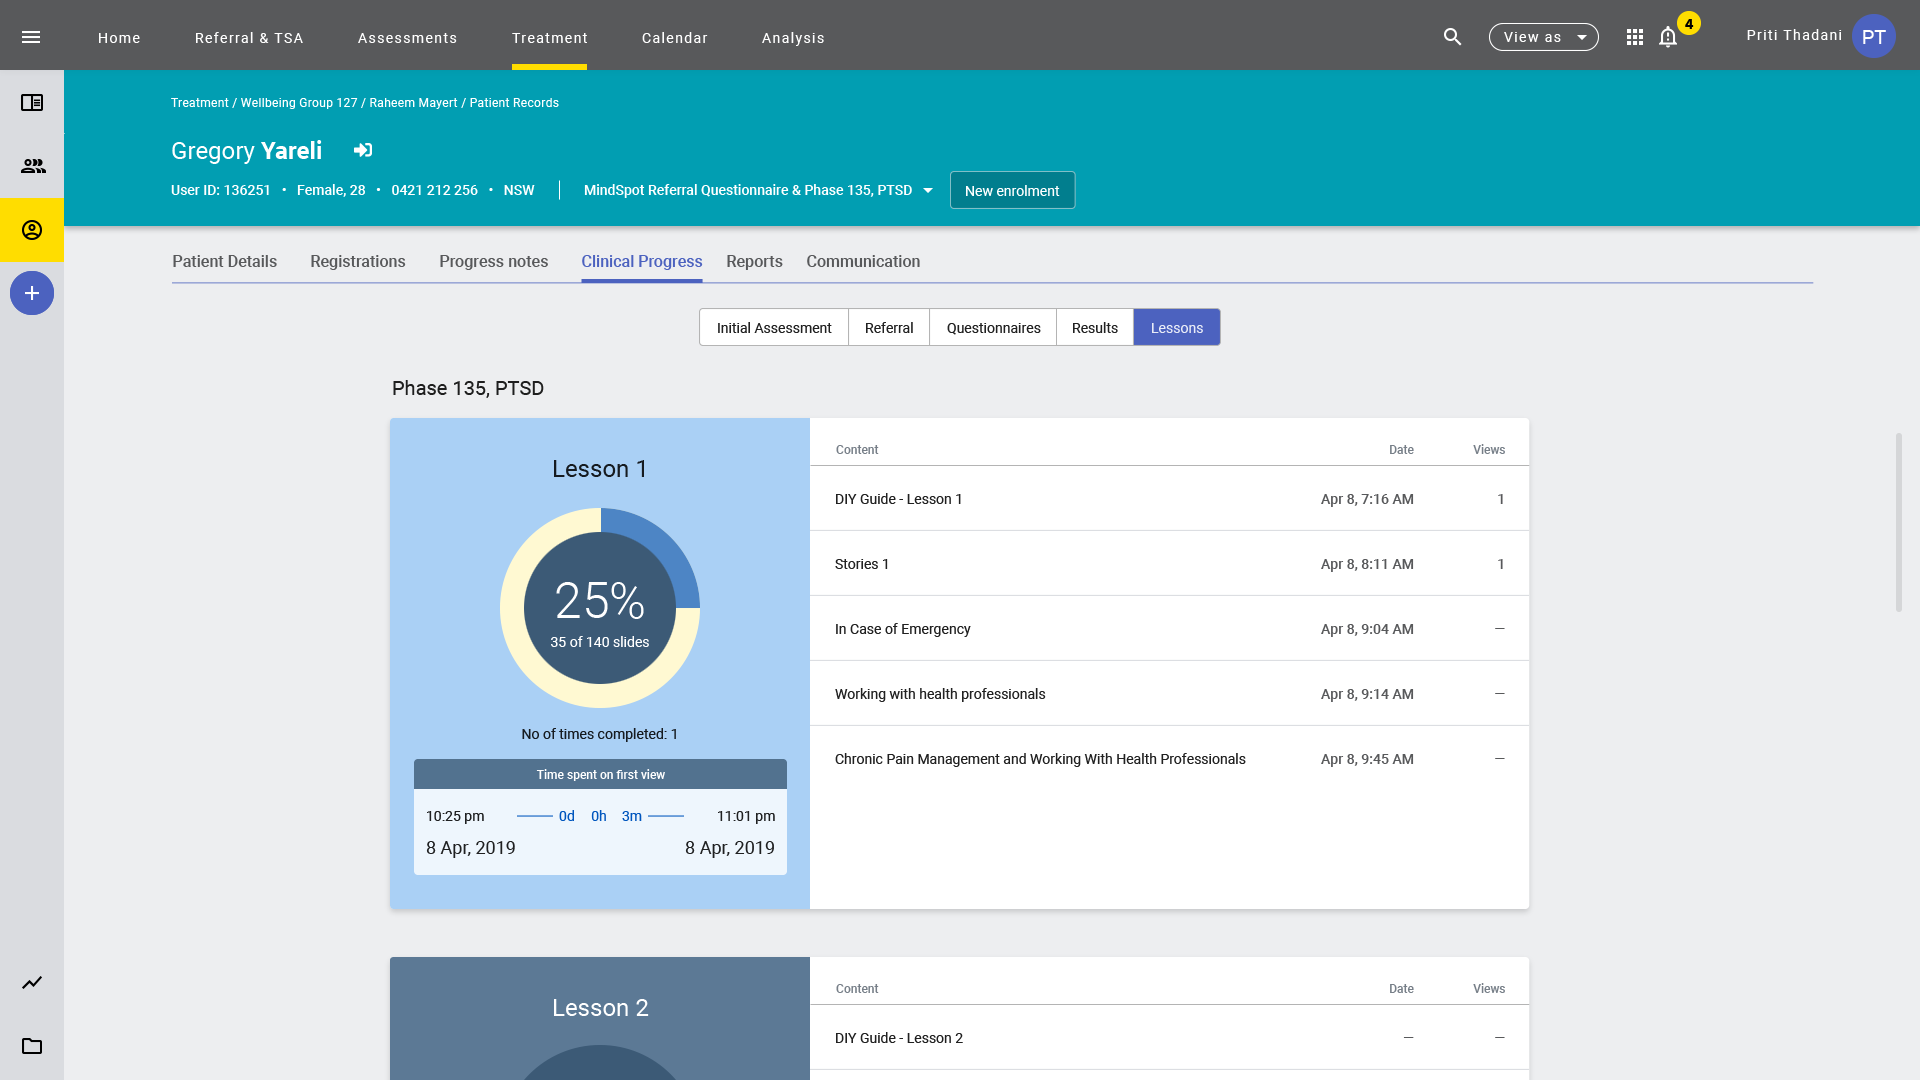Screen dimensions: 1920x1080
Task: Click the Phase 135, PTSD heading
Action: coord(468,388)
